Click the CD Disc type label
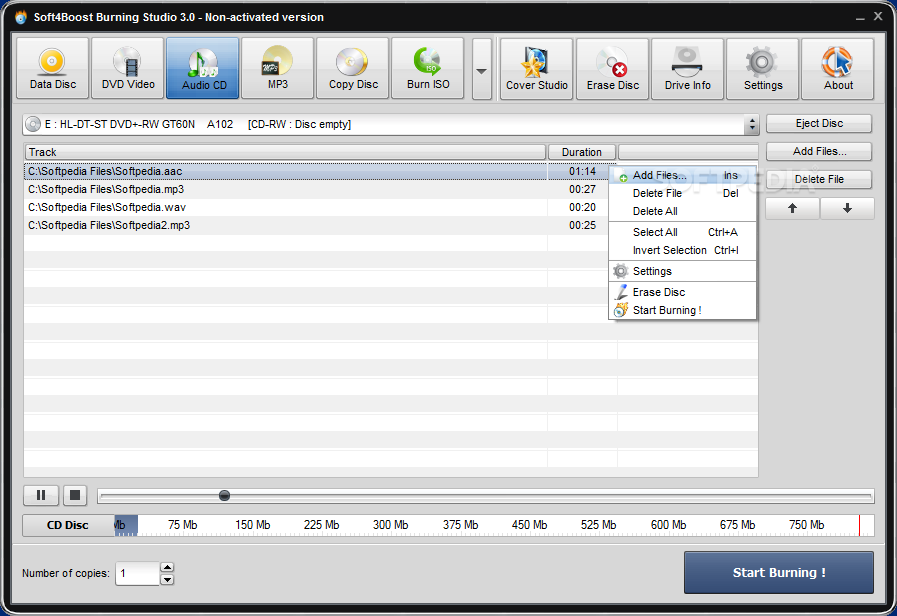 tap(68, 525)
